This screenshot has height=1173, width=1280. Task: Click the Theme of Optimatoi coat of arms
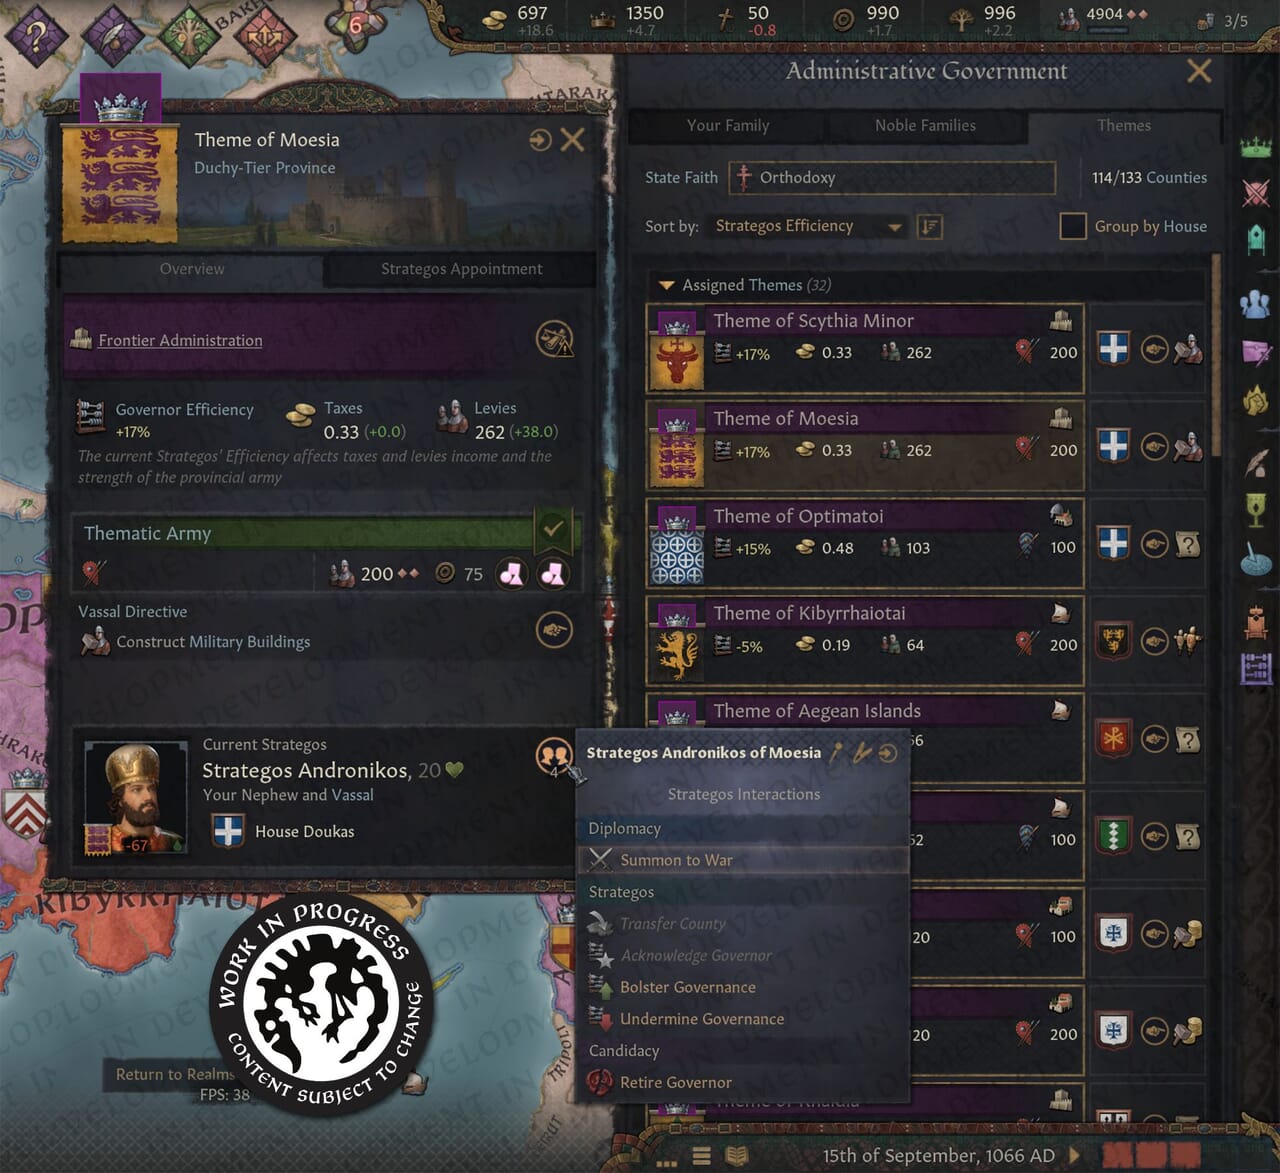pyautogui.click(x=677, y=558)
